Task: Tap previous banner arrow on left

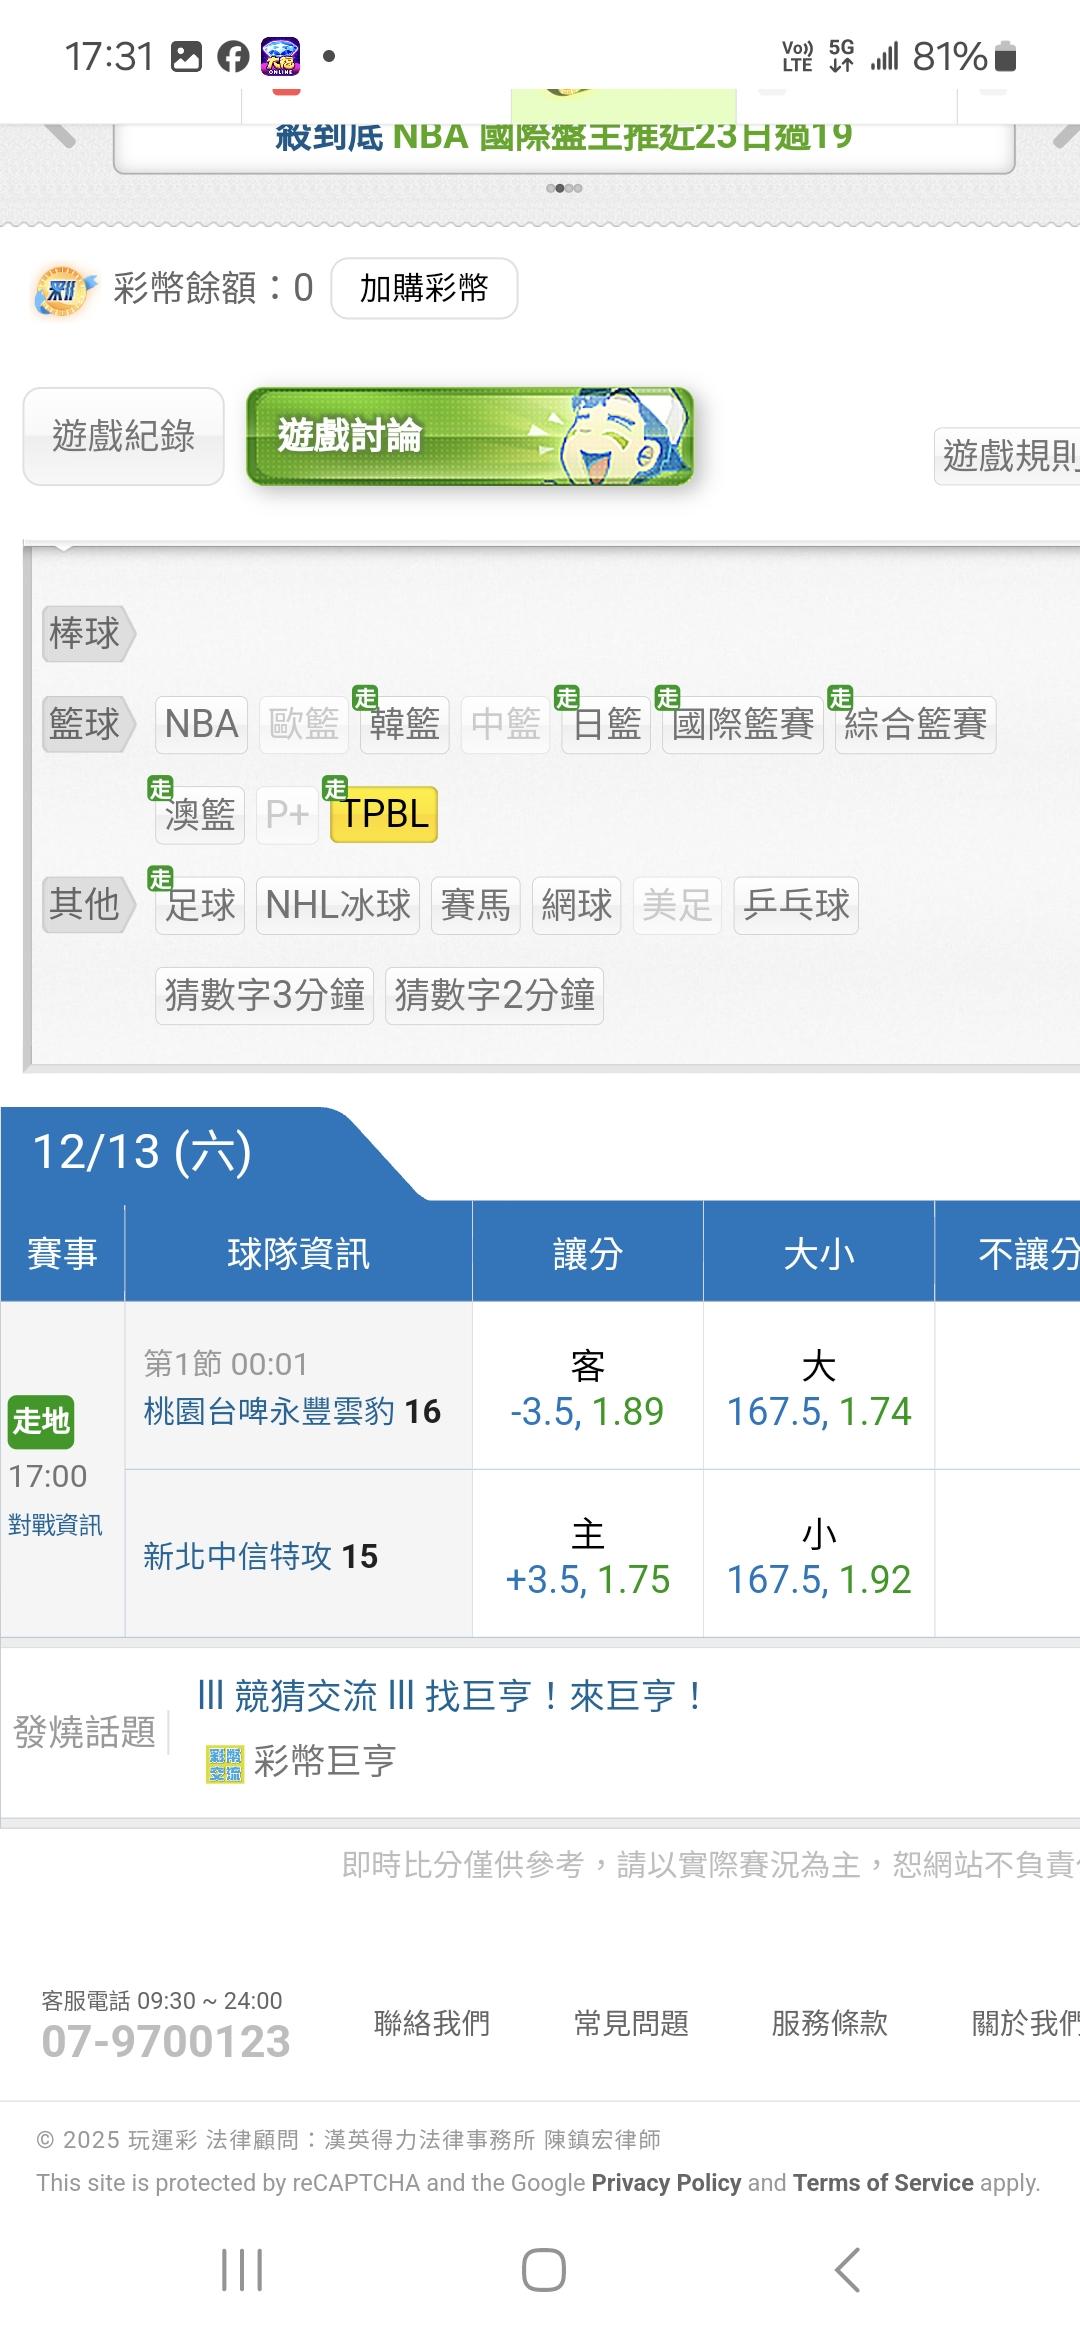Action: (x=58, y=134)
